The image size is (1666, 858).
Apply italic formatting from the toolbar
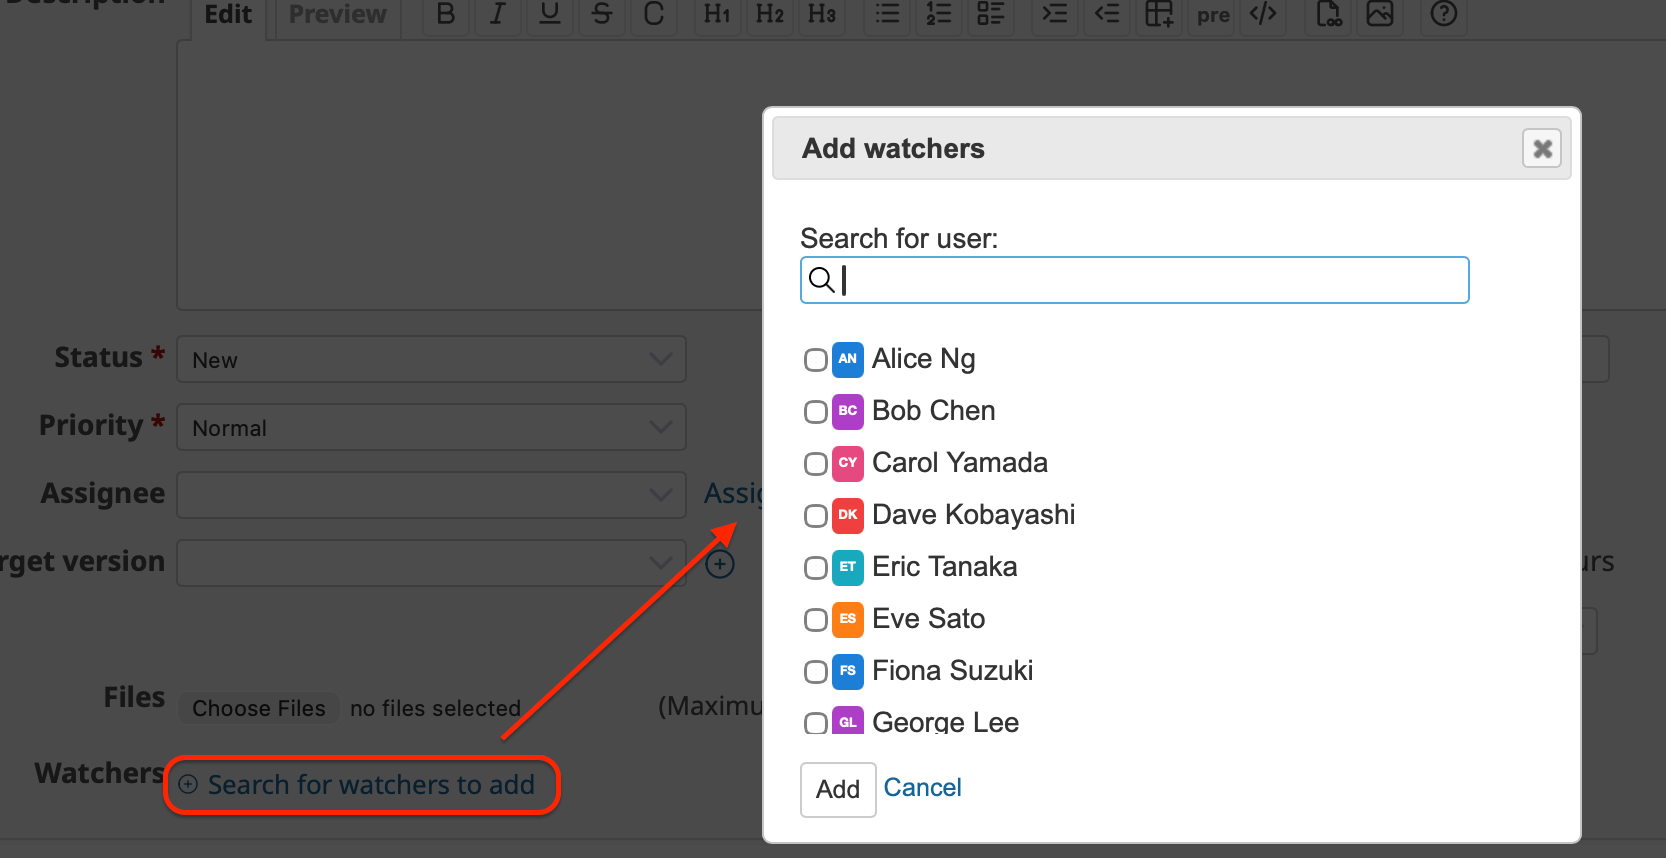(497, 14)
